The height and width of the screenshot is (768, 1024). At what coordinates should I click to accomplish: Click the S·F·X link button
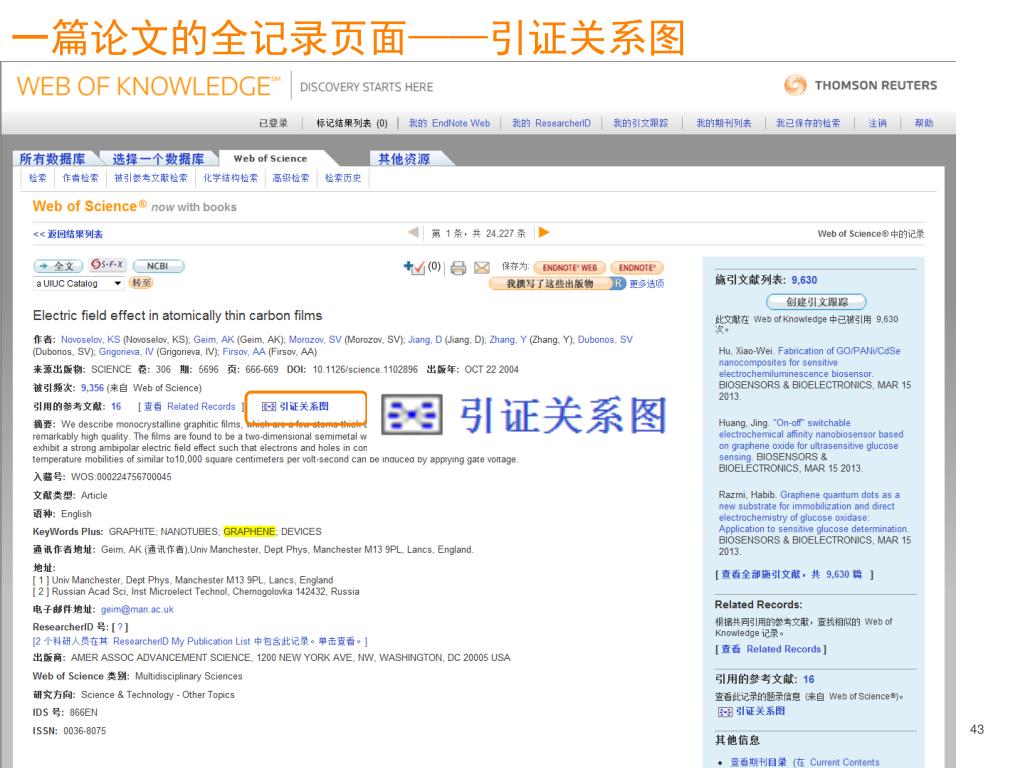(108, 264)
